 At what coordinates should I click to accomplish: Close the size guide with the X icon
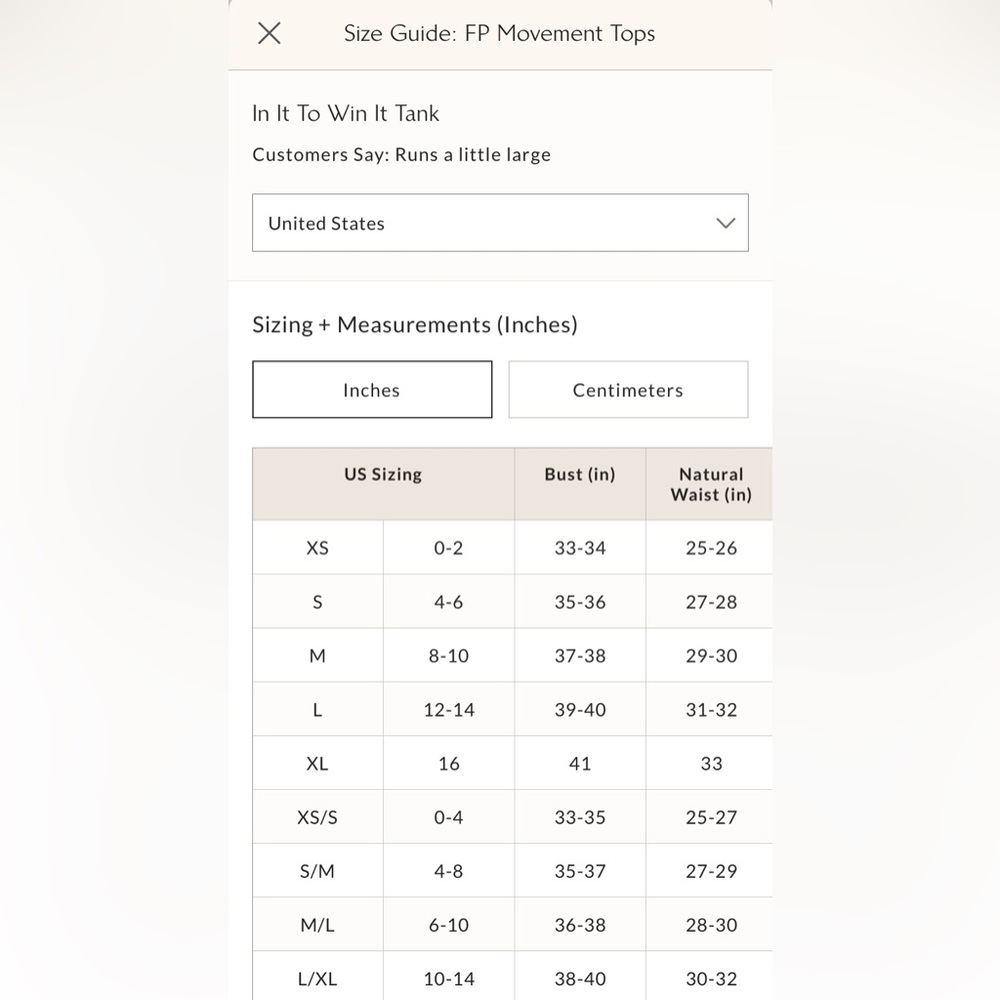coord(269,33)
